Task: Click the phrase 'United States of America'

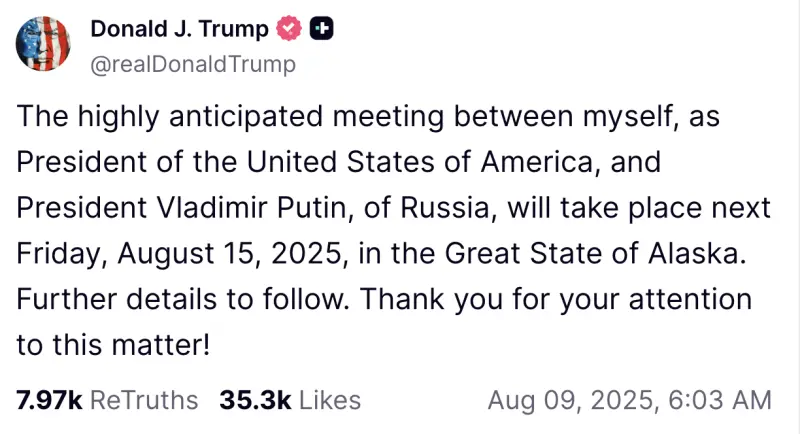Action: 421,162
